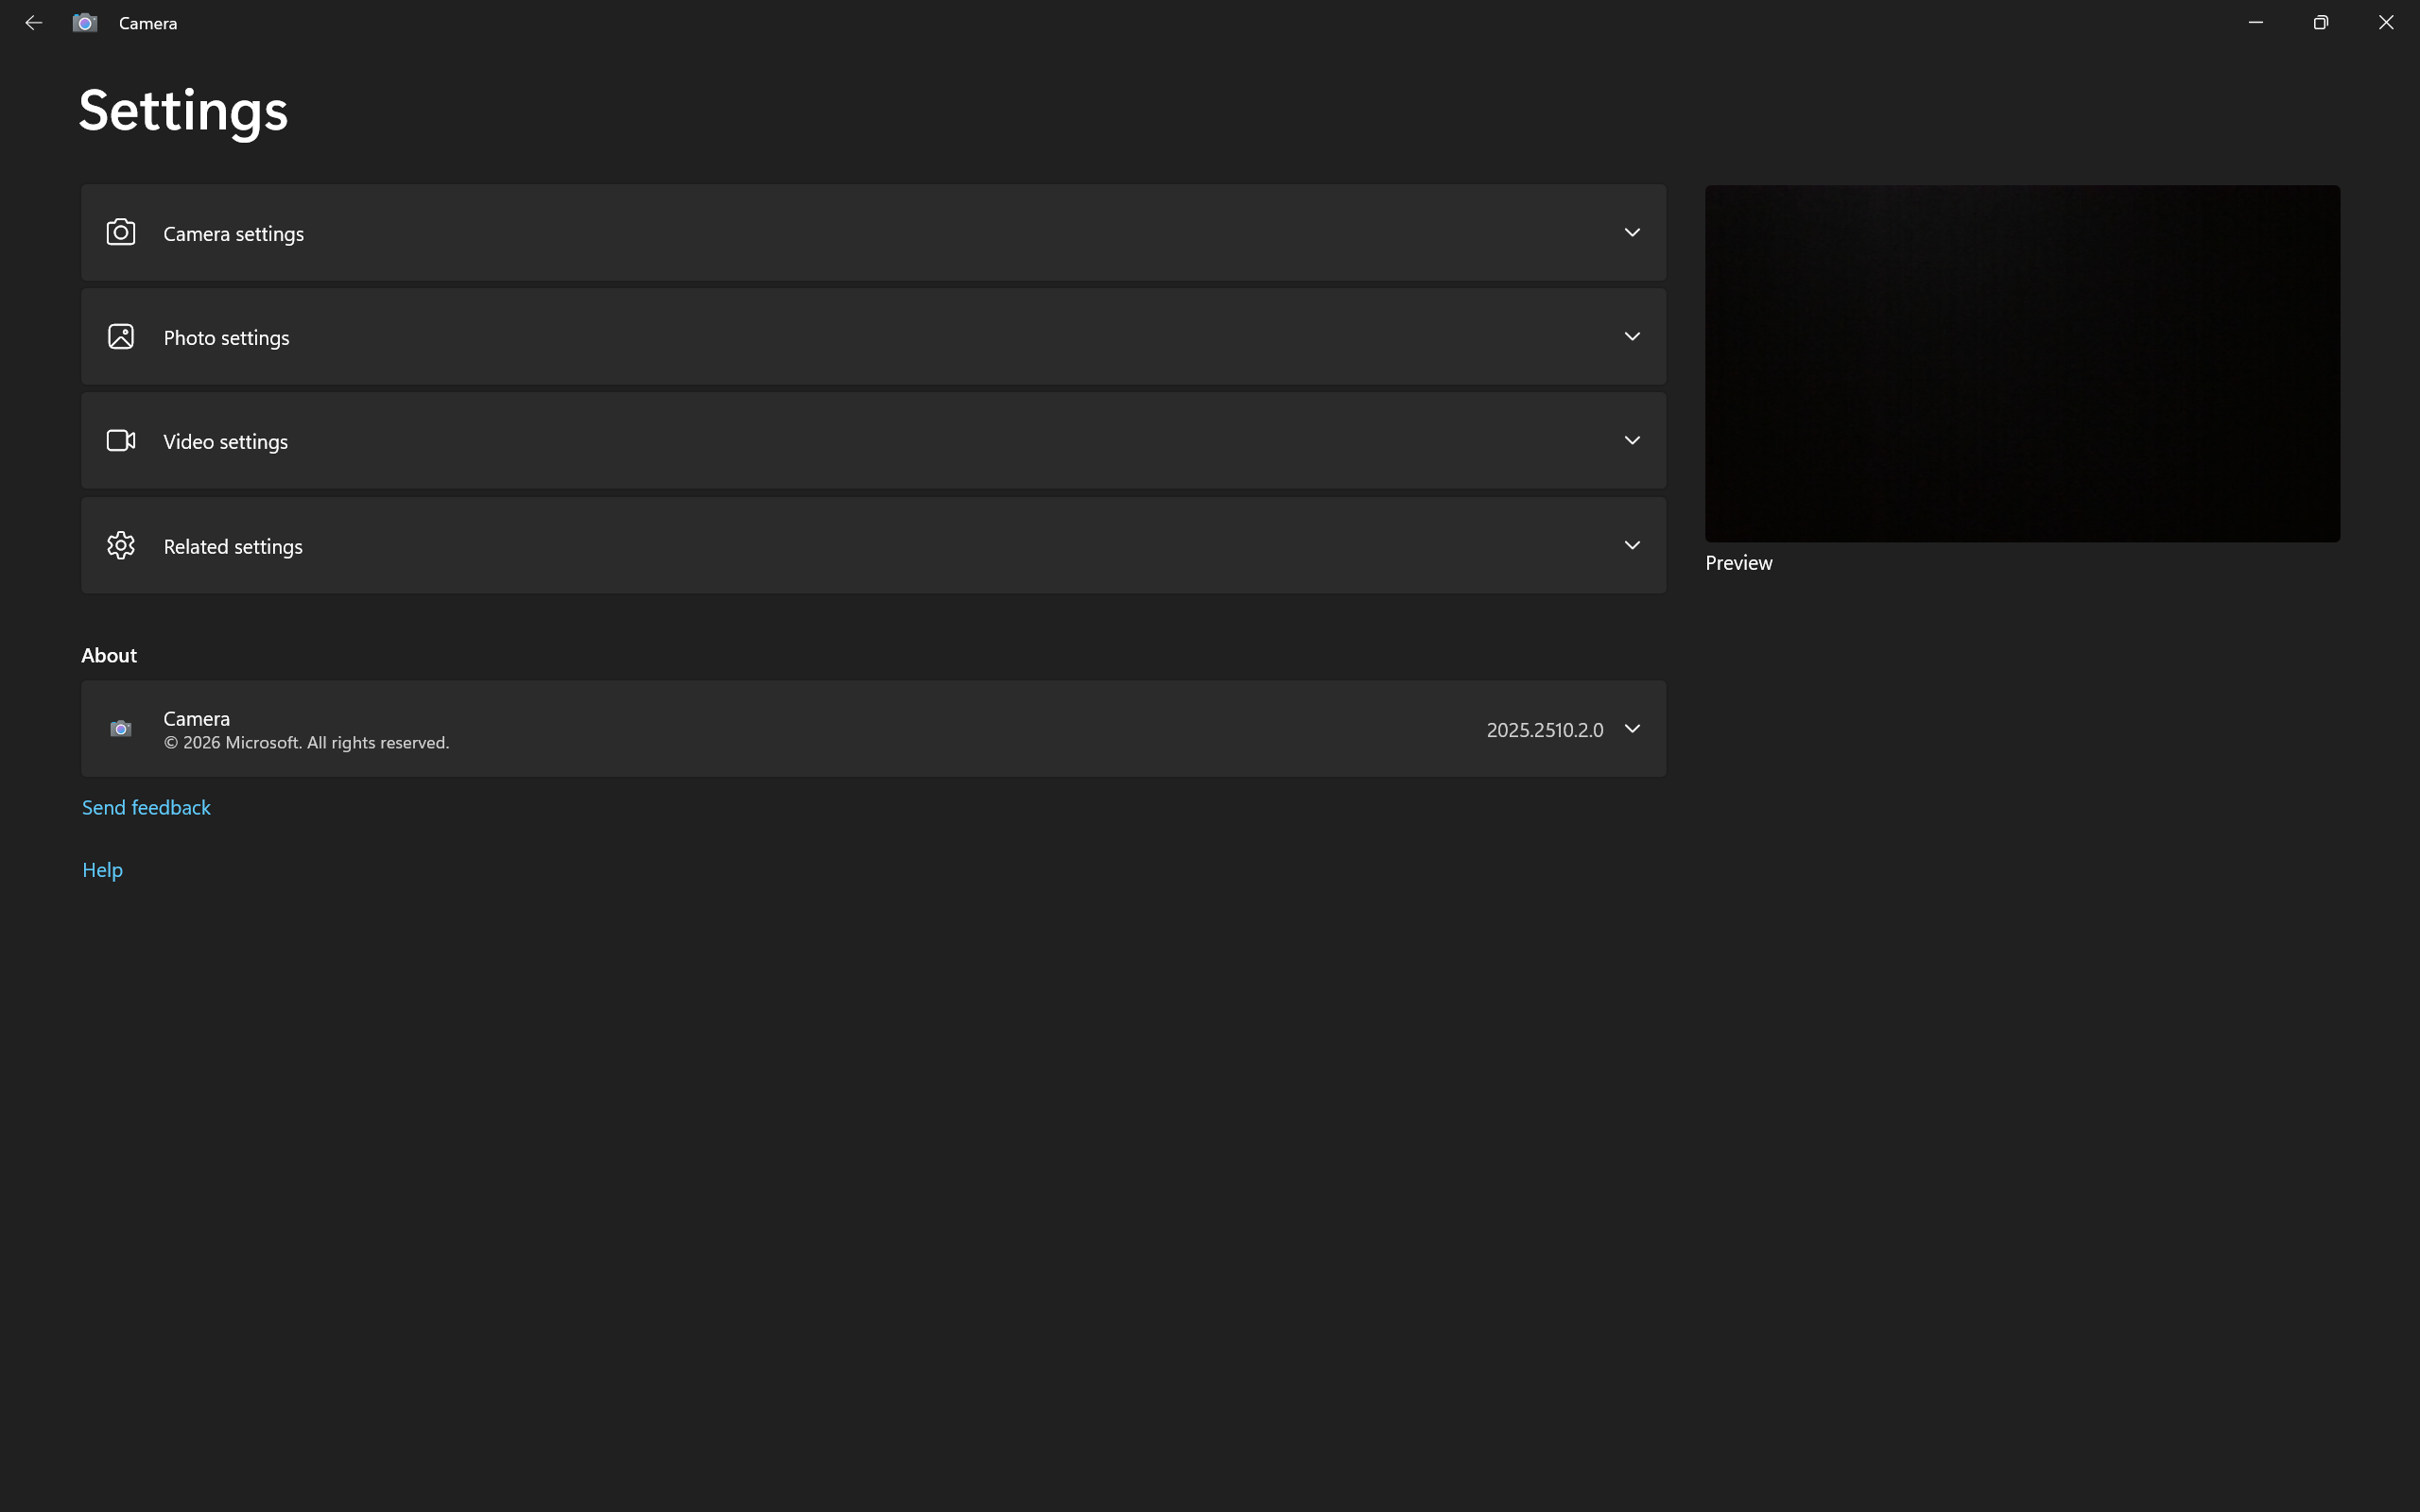The image size is (2420, 1512).
Task: Click the Camera app icon in title bar
Action: (85, 22)
